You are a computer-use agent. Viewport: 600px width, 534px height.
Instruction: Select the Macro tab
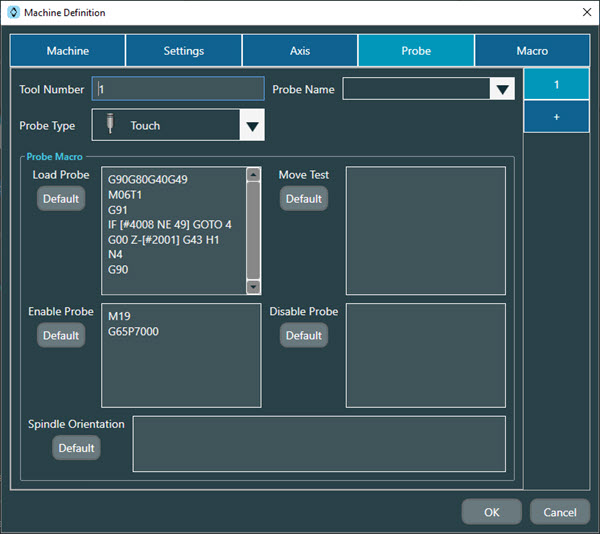pyautogui.click(x=532, y=51)
